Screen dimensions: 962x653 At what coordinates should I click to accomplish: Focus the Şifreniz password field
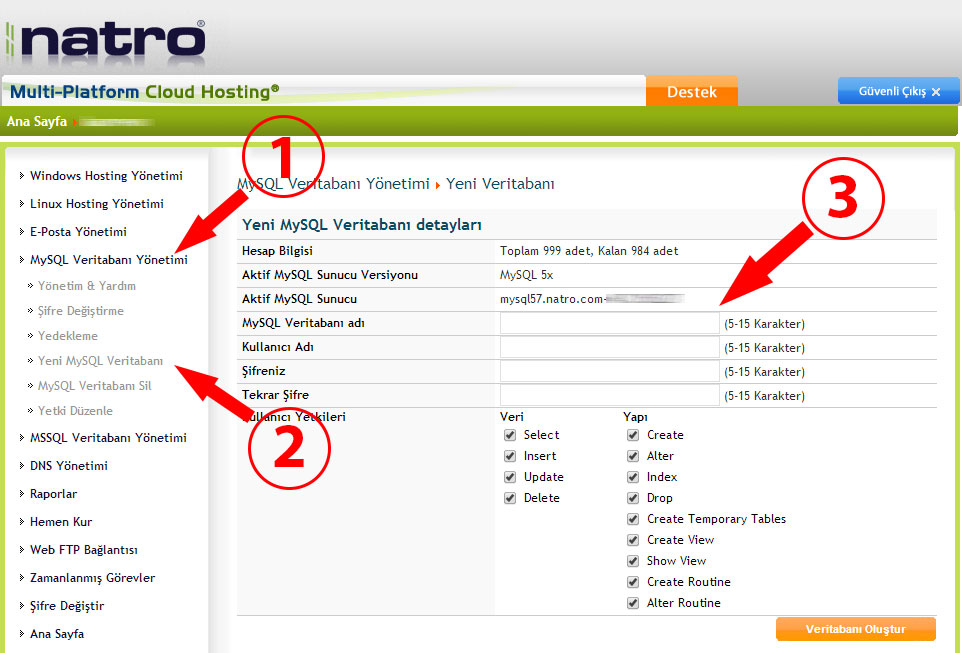(609, 371)
